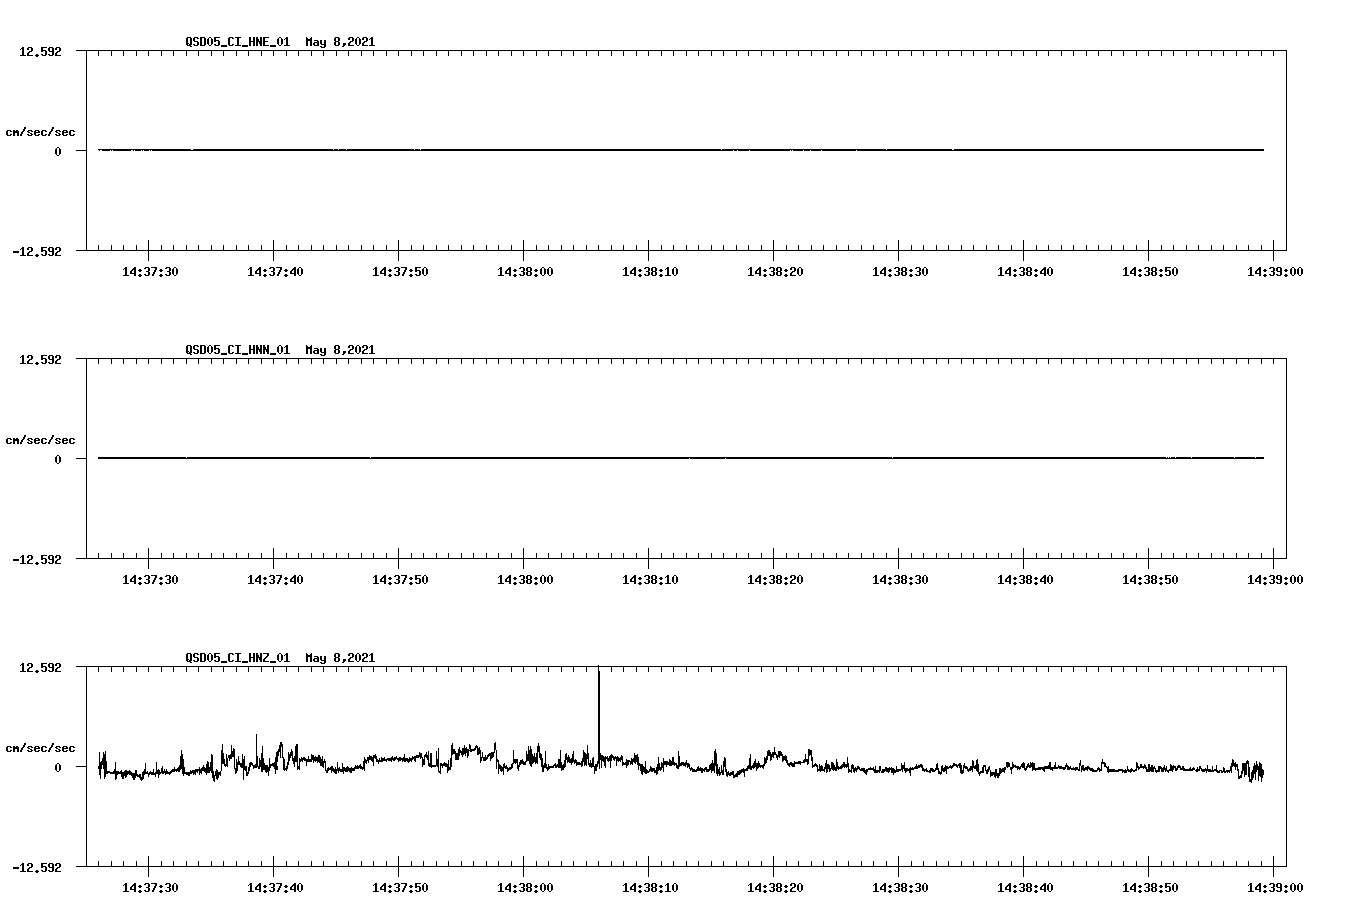Image resolution: width=1358 pixels, height=924 pixels.
Task: Click the zero amplitude label on the HNN plot
Action: [x=60, y=458]
